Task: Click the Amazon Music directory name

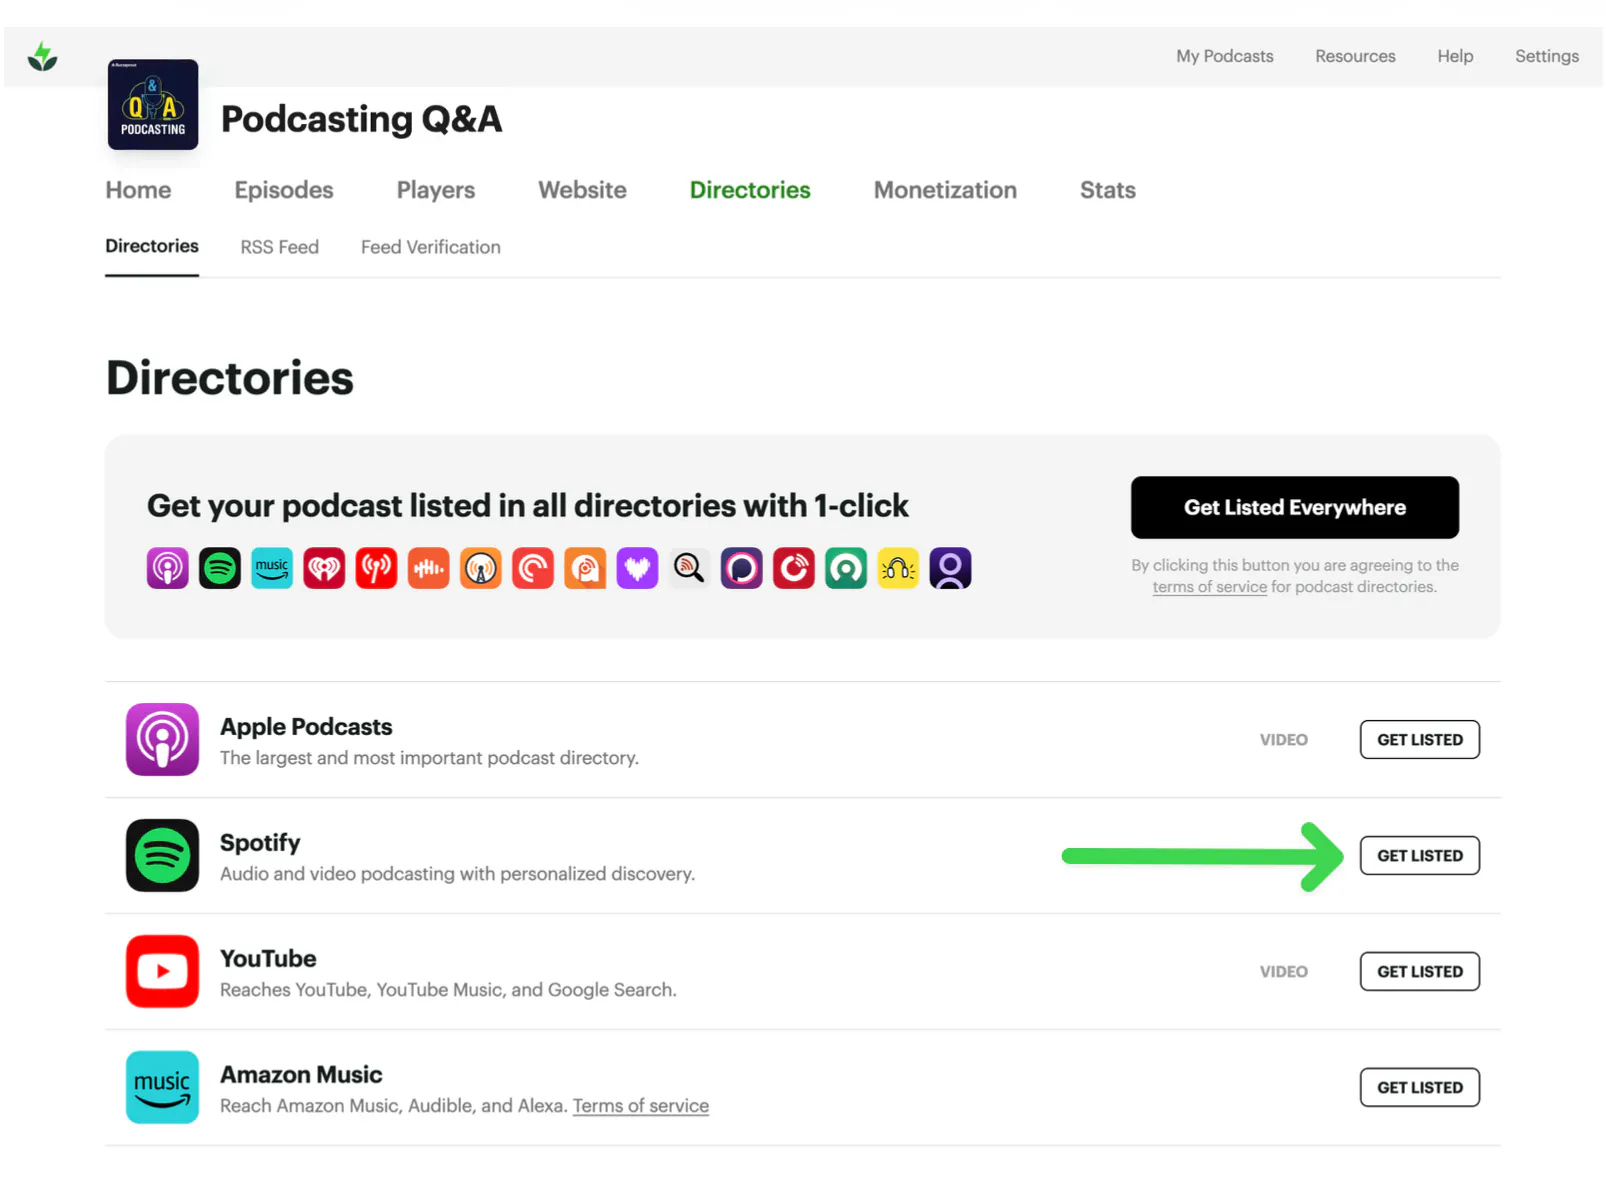Action: [x=301, y=1075]
